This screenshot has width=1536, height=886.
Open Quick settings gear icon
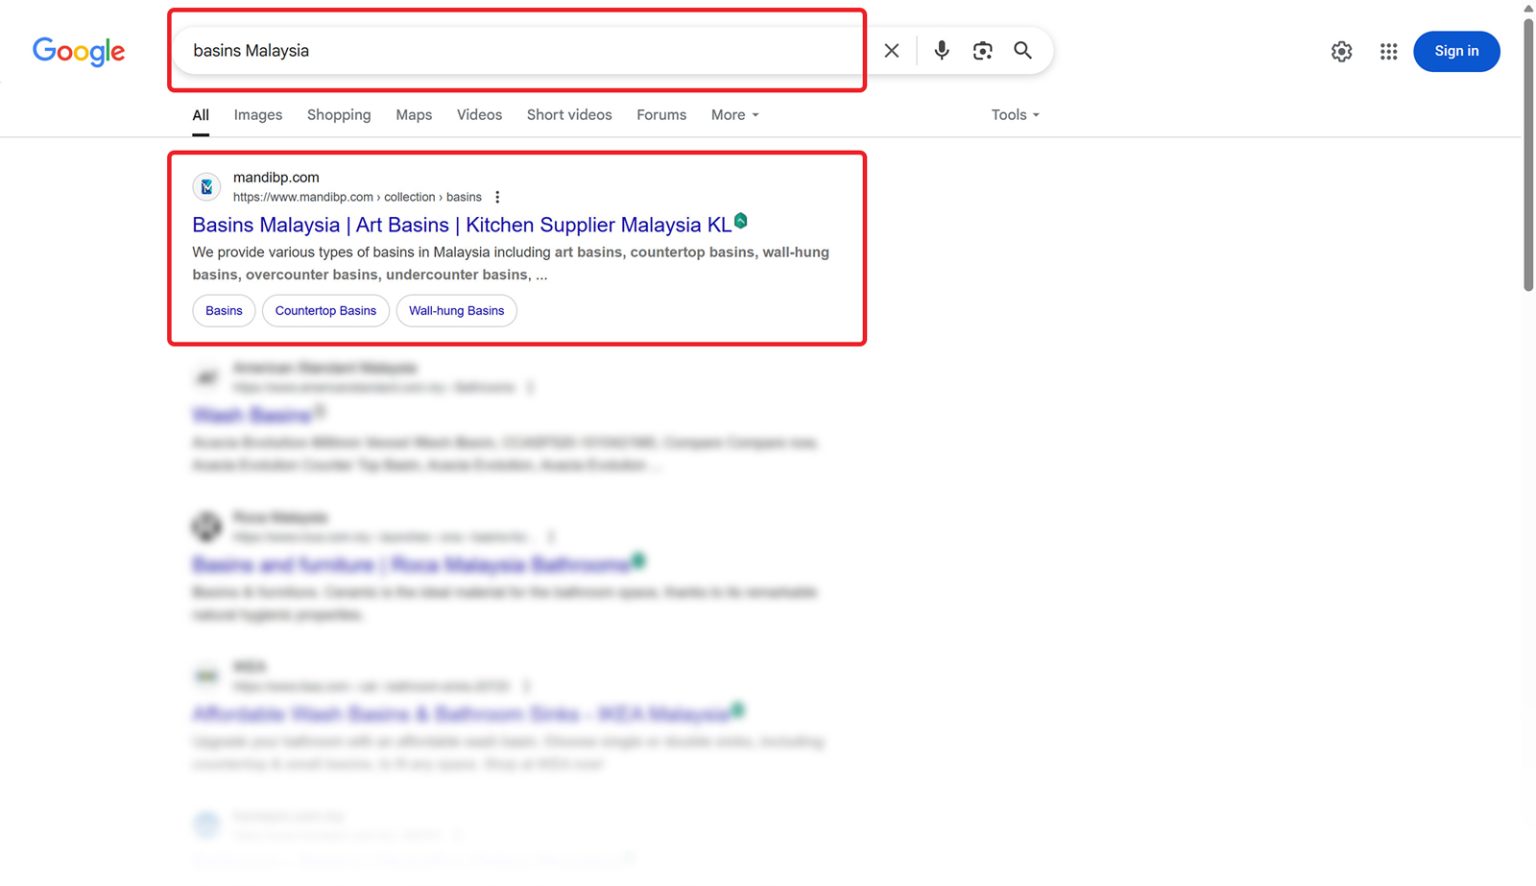point(1341,52)
